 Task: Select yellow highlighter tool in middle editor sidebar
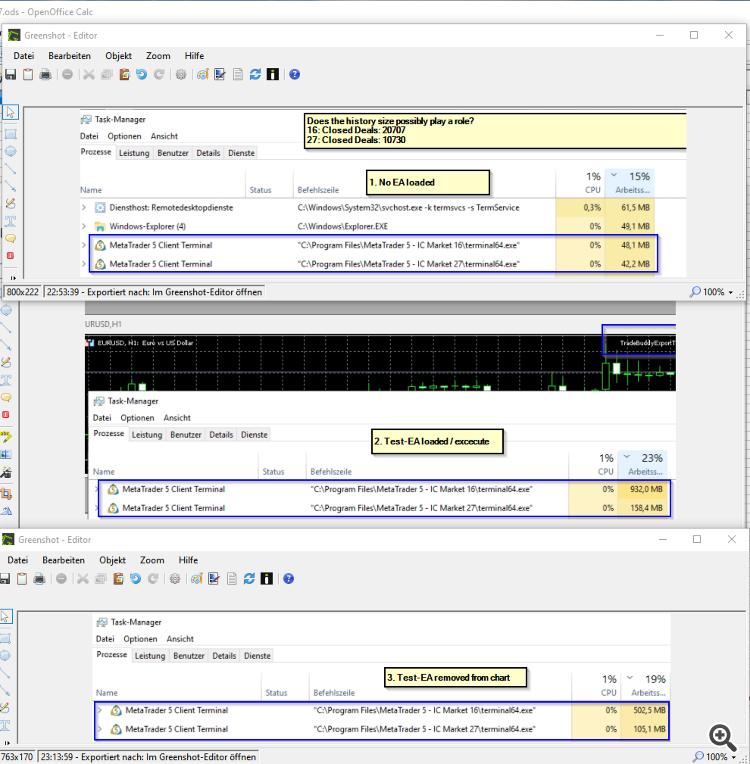6,437
